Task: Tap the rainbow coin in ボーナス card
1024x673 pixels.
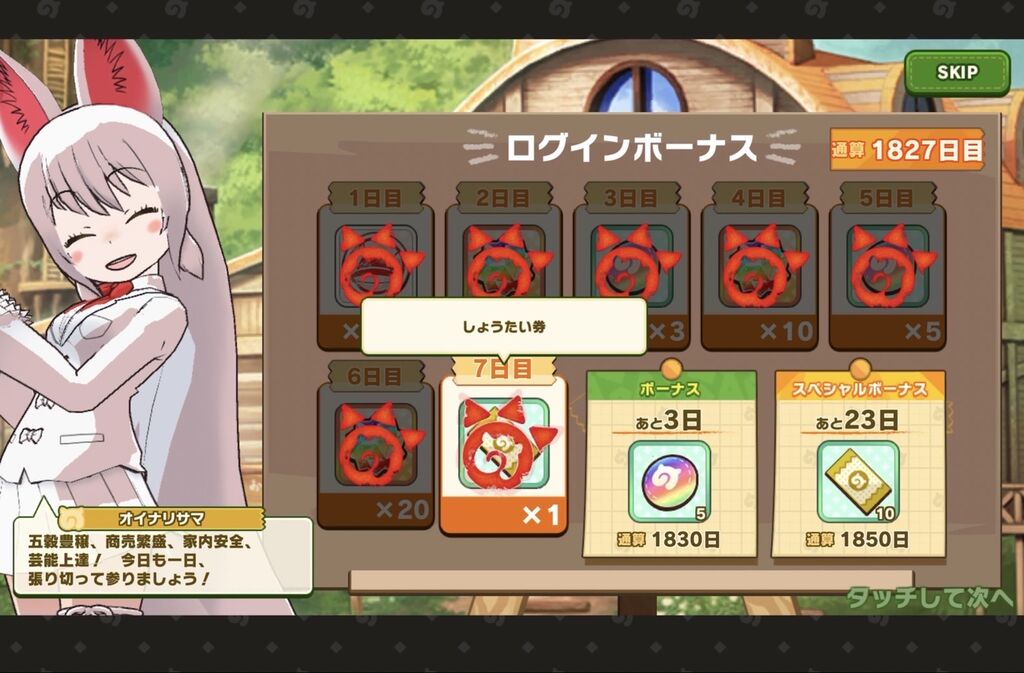Action: (x=669, y=481)
